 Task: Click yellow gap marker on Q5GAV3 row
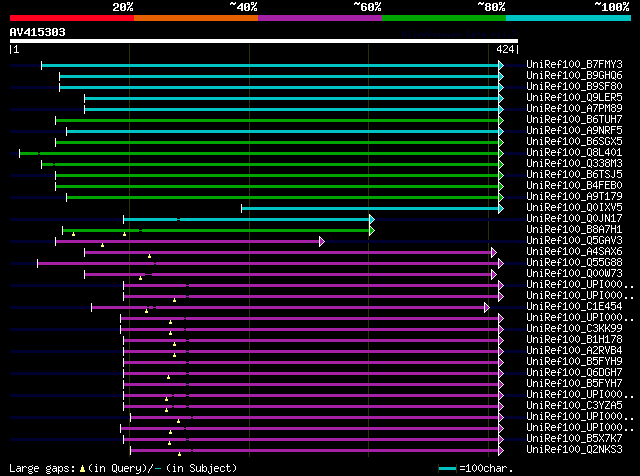(x=102, y=245)
